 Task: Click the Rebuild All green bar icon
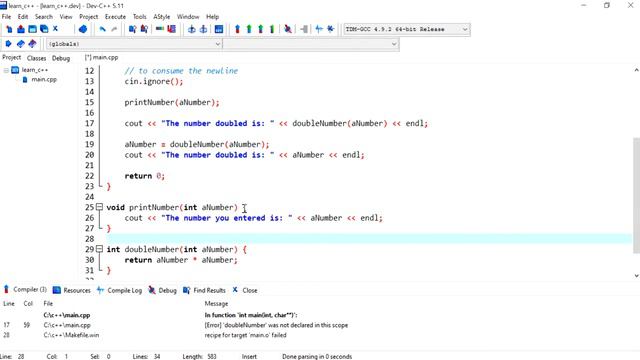pyautogui.click(x=272, y=29)
